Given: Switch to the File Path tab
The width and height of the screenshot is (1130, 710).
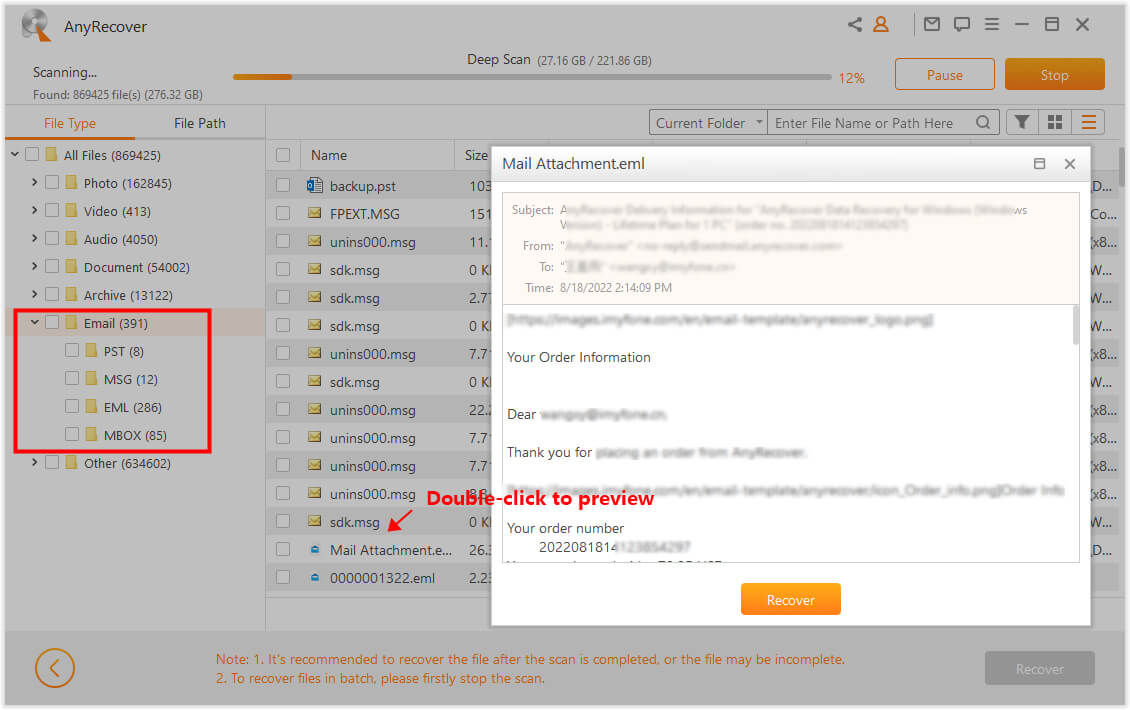Looking at the screenshot, I should tap(200, 123).
